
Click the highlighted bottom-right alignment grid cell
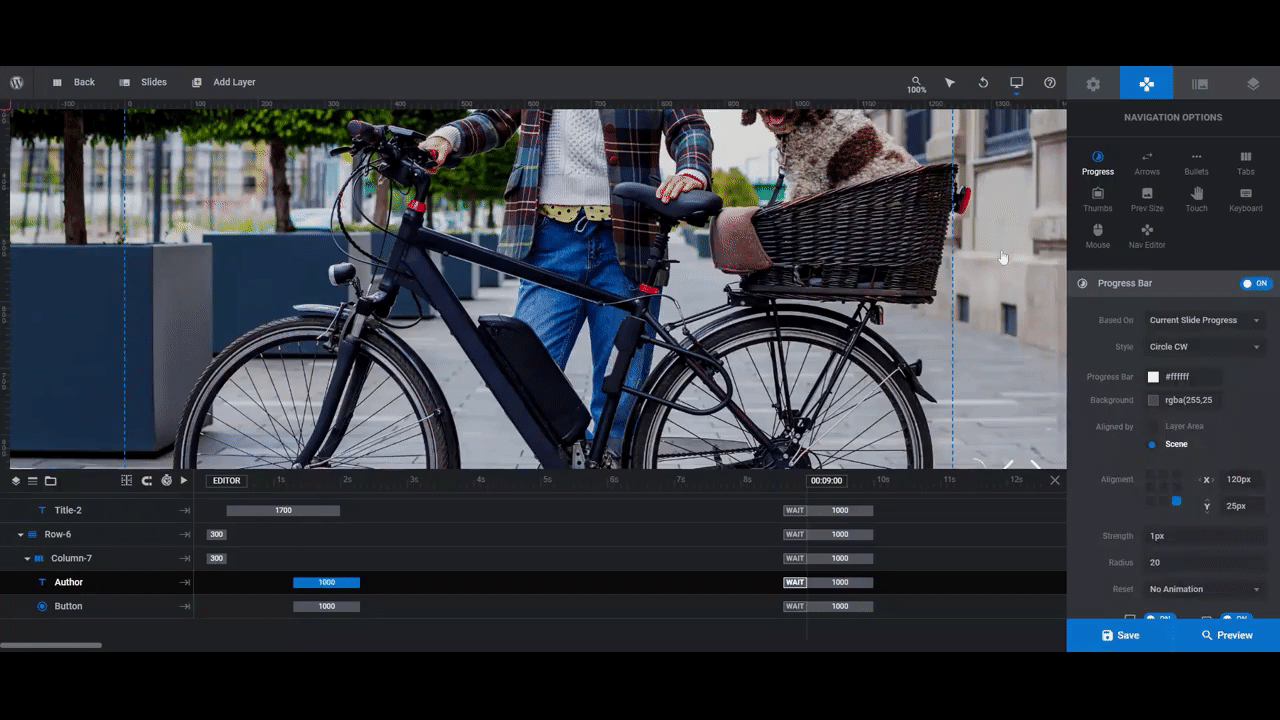[1176, 501]
